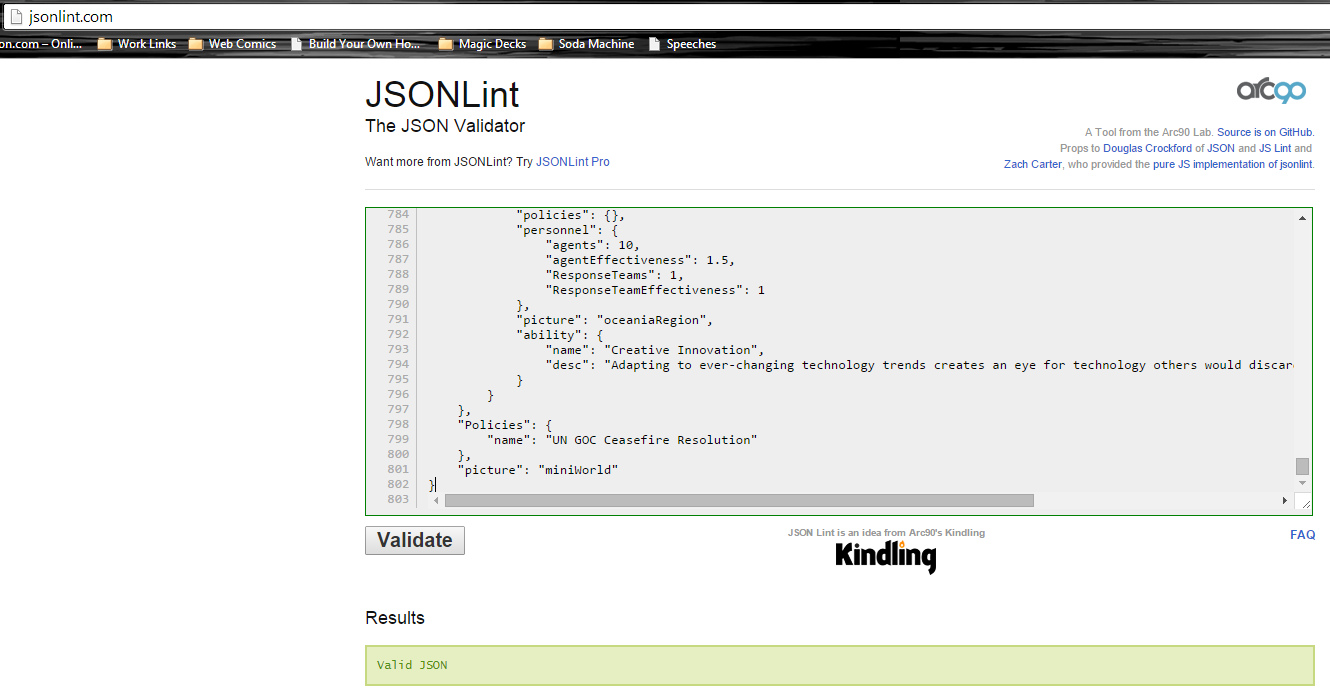Open the Magic Decks bookmark folder
Viewport: 1330px width, 698px height.
coord(482,44)
